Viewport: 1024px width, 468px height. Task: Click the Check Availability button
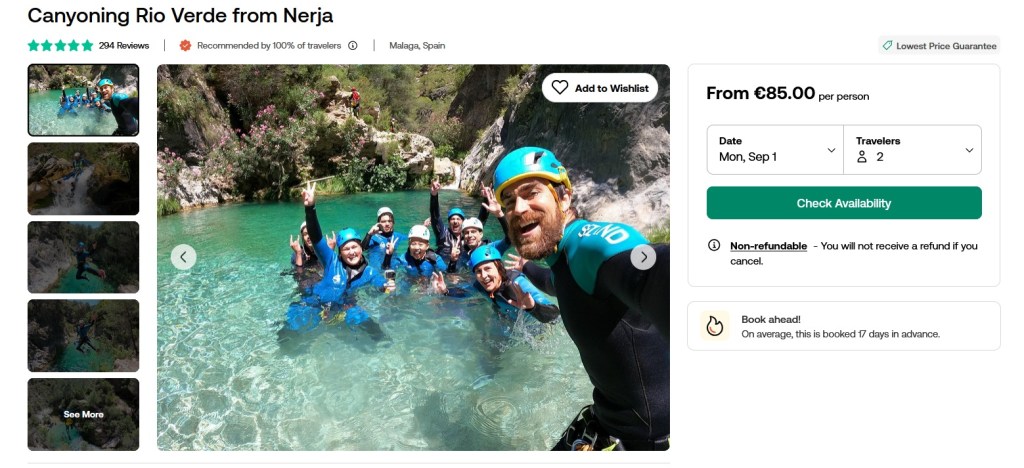[843, 203]
